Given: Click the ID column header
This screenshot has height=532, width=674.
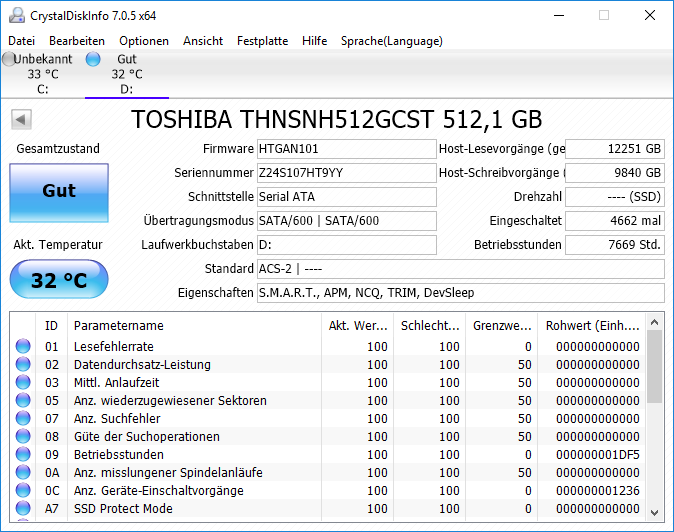Looking at the screenshot, I should pyautogui.click(x=51, y=325).
